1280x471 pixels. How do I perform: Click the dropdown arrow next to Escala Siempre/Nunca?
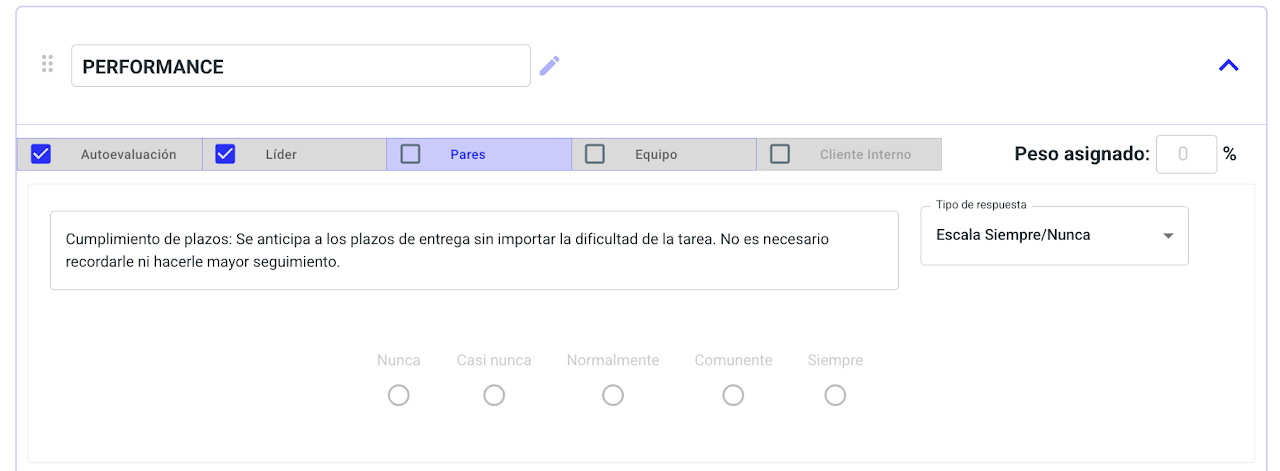[x=1168, y=236]
